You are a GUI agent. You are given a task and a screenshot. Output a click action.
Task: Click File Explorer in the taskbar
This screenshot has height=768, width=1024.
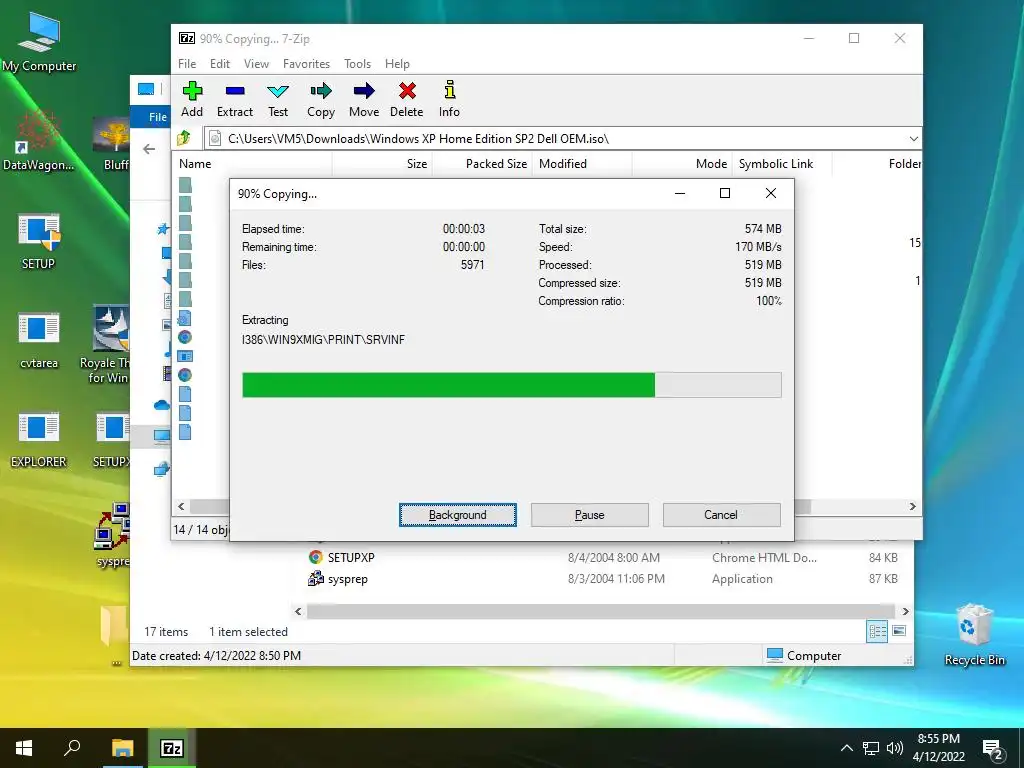122,748
